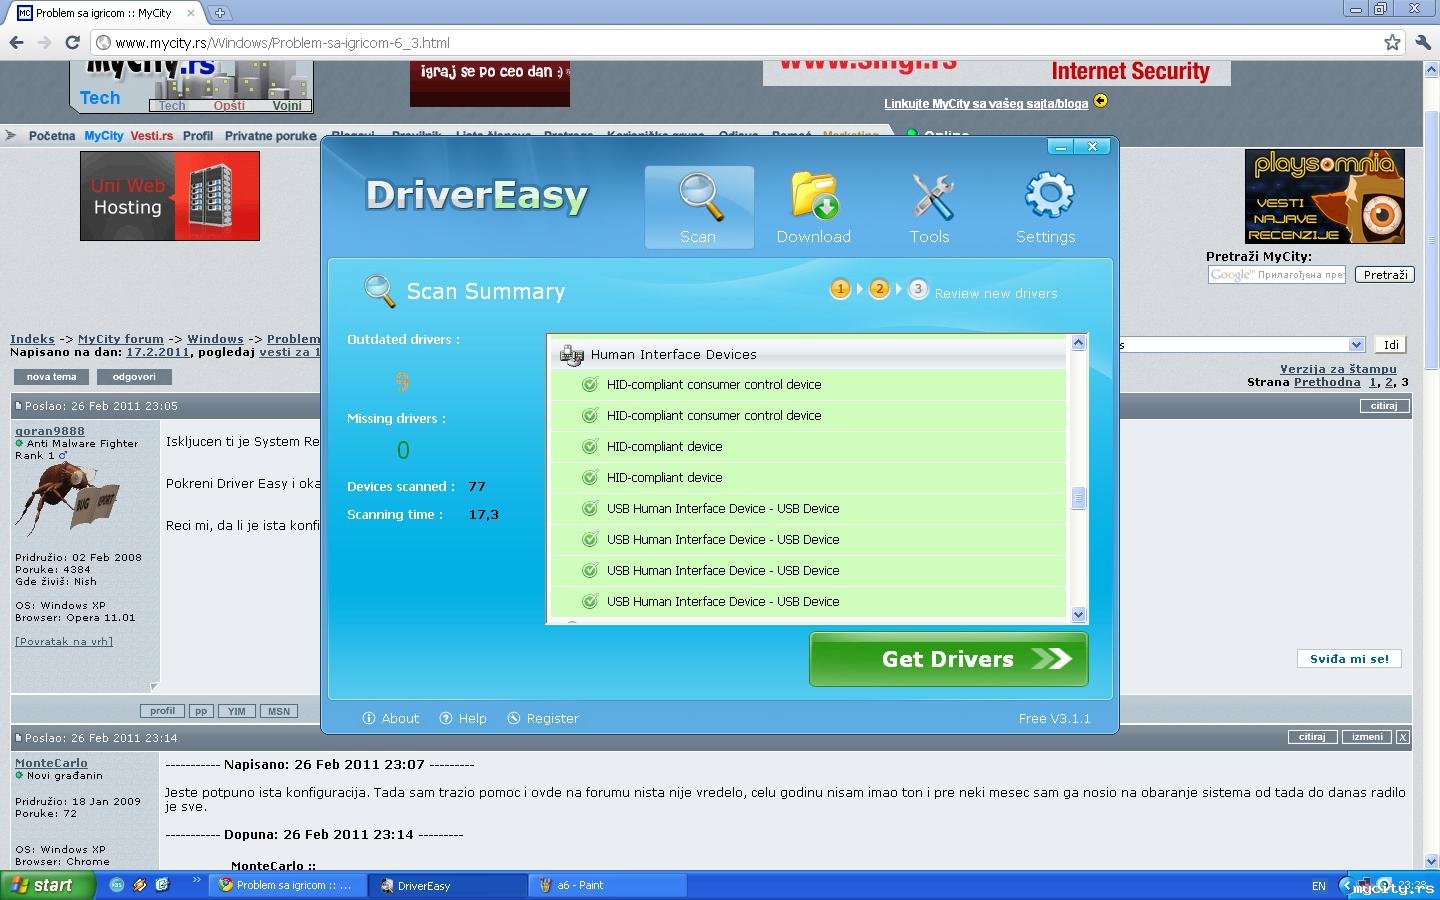Viewport: 1440px width, 900px height.
Task: Open the Settings gear icon
Action: [x=1049, y=195]
